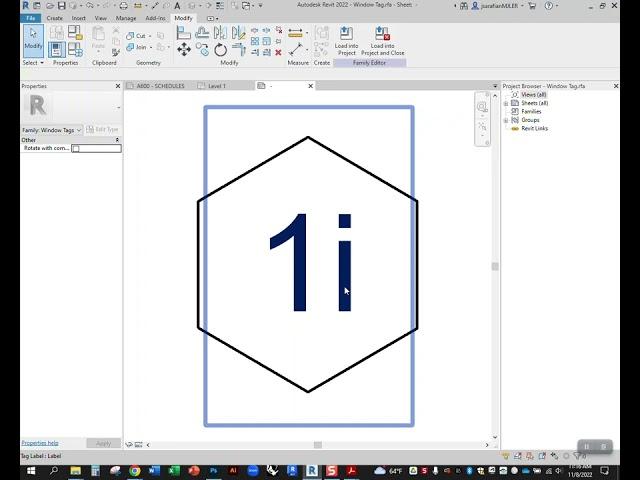640x480 pixels.
Task: Open Chrome from the taskbar
Action: point(135,471)
